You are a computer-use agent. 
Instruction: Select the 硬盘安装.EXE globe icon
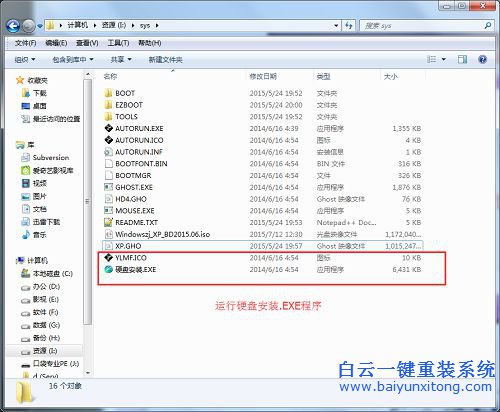[108, 269]
